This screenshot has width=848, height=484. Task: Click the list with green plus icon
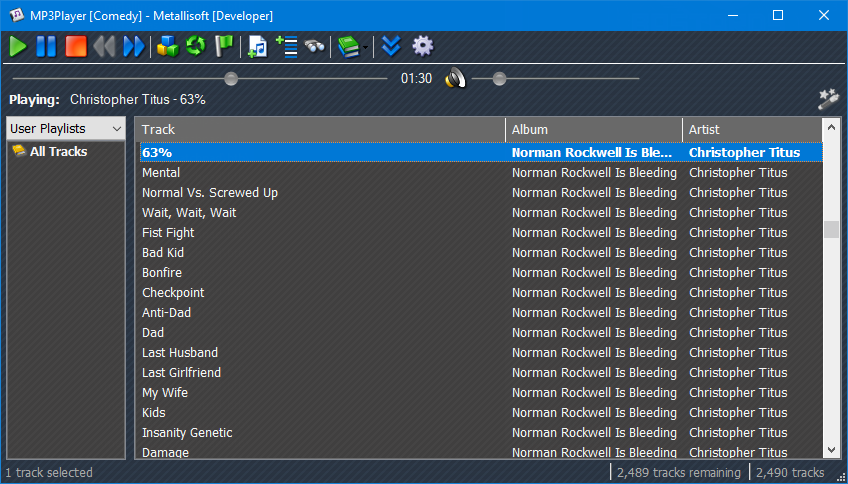(x=287, y=46)
